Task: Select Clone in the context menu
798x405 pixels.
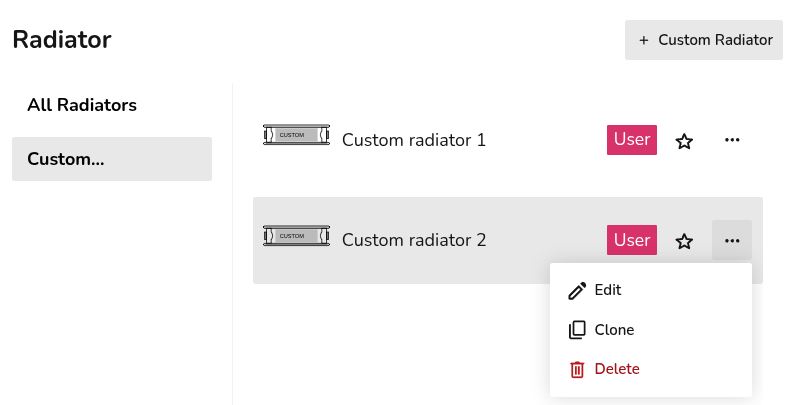Action: click(x=614, y=330)
